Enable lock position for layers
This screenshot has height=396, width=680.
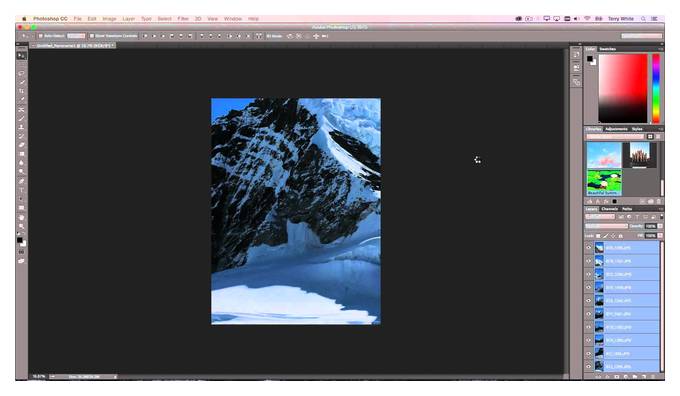(x=613, y=236)
